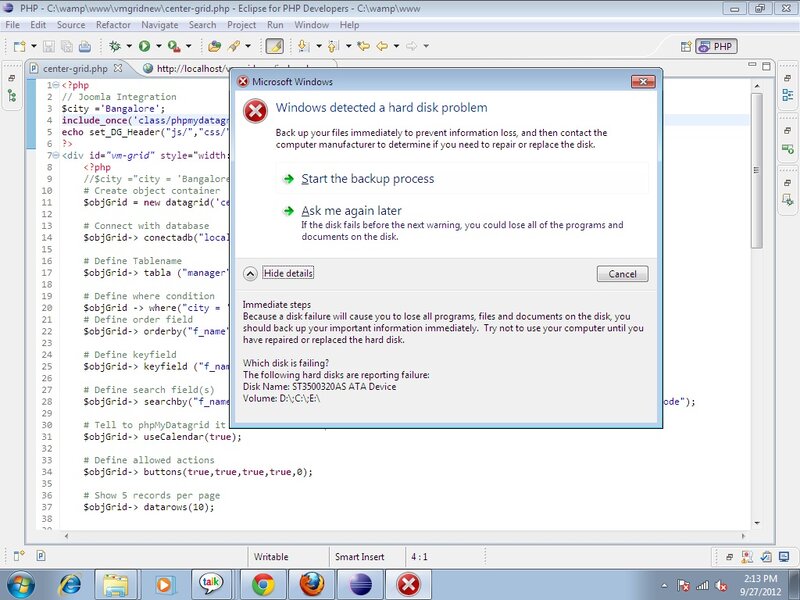This screenshot has height=600, width=800.
Task: Open Back history dropdown arrow
Action: (396, 46)
